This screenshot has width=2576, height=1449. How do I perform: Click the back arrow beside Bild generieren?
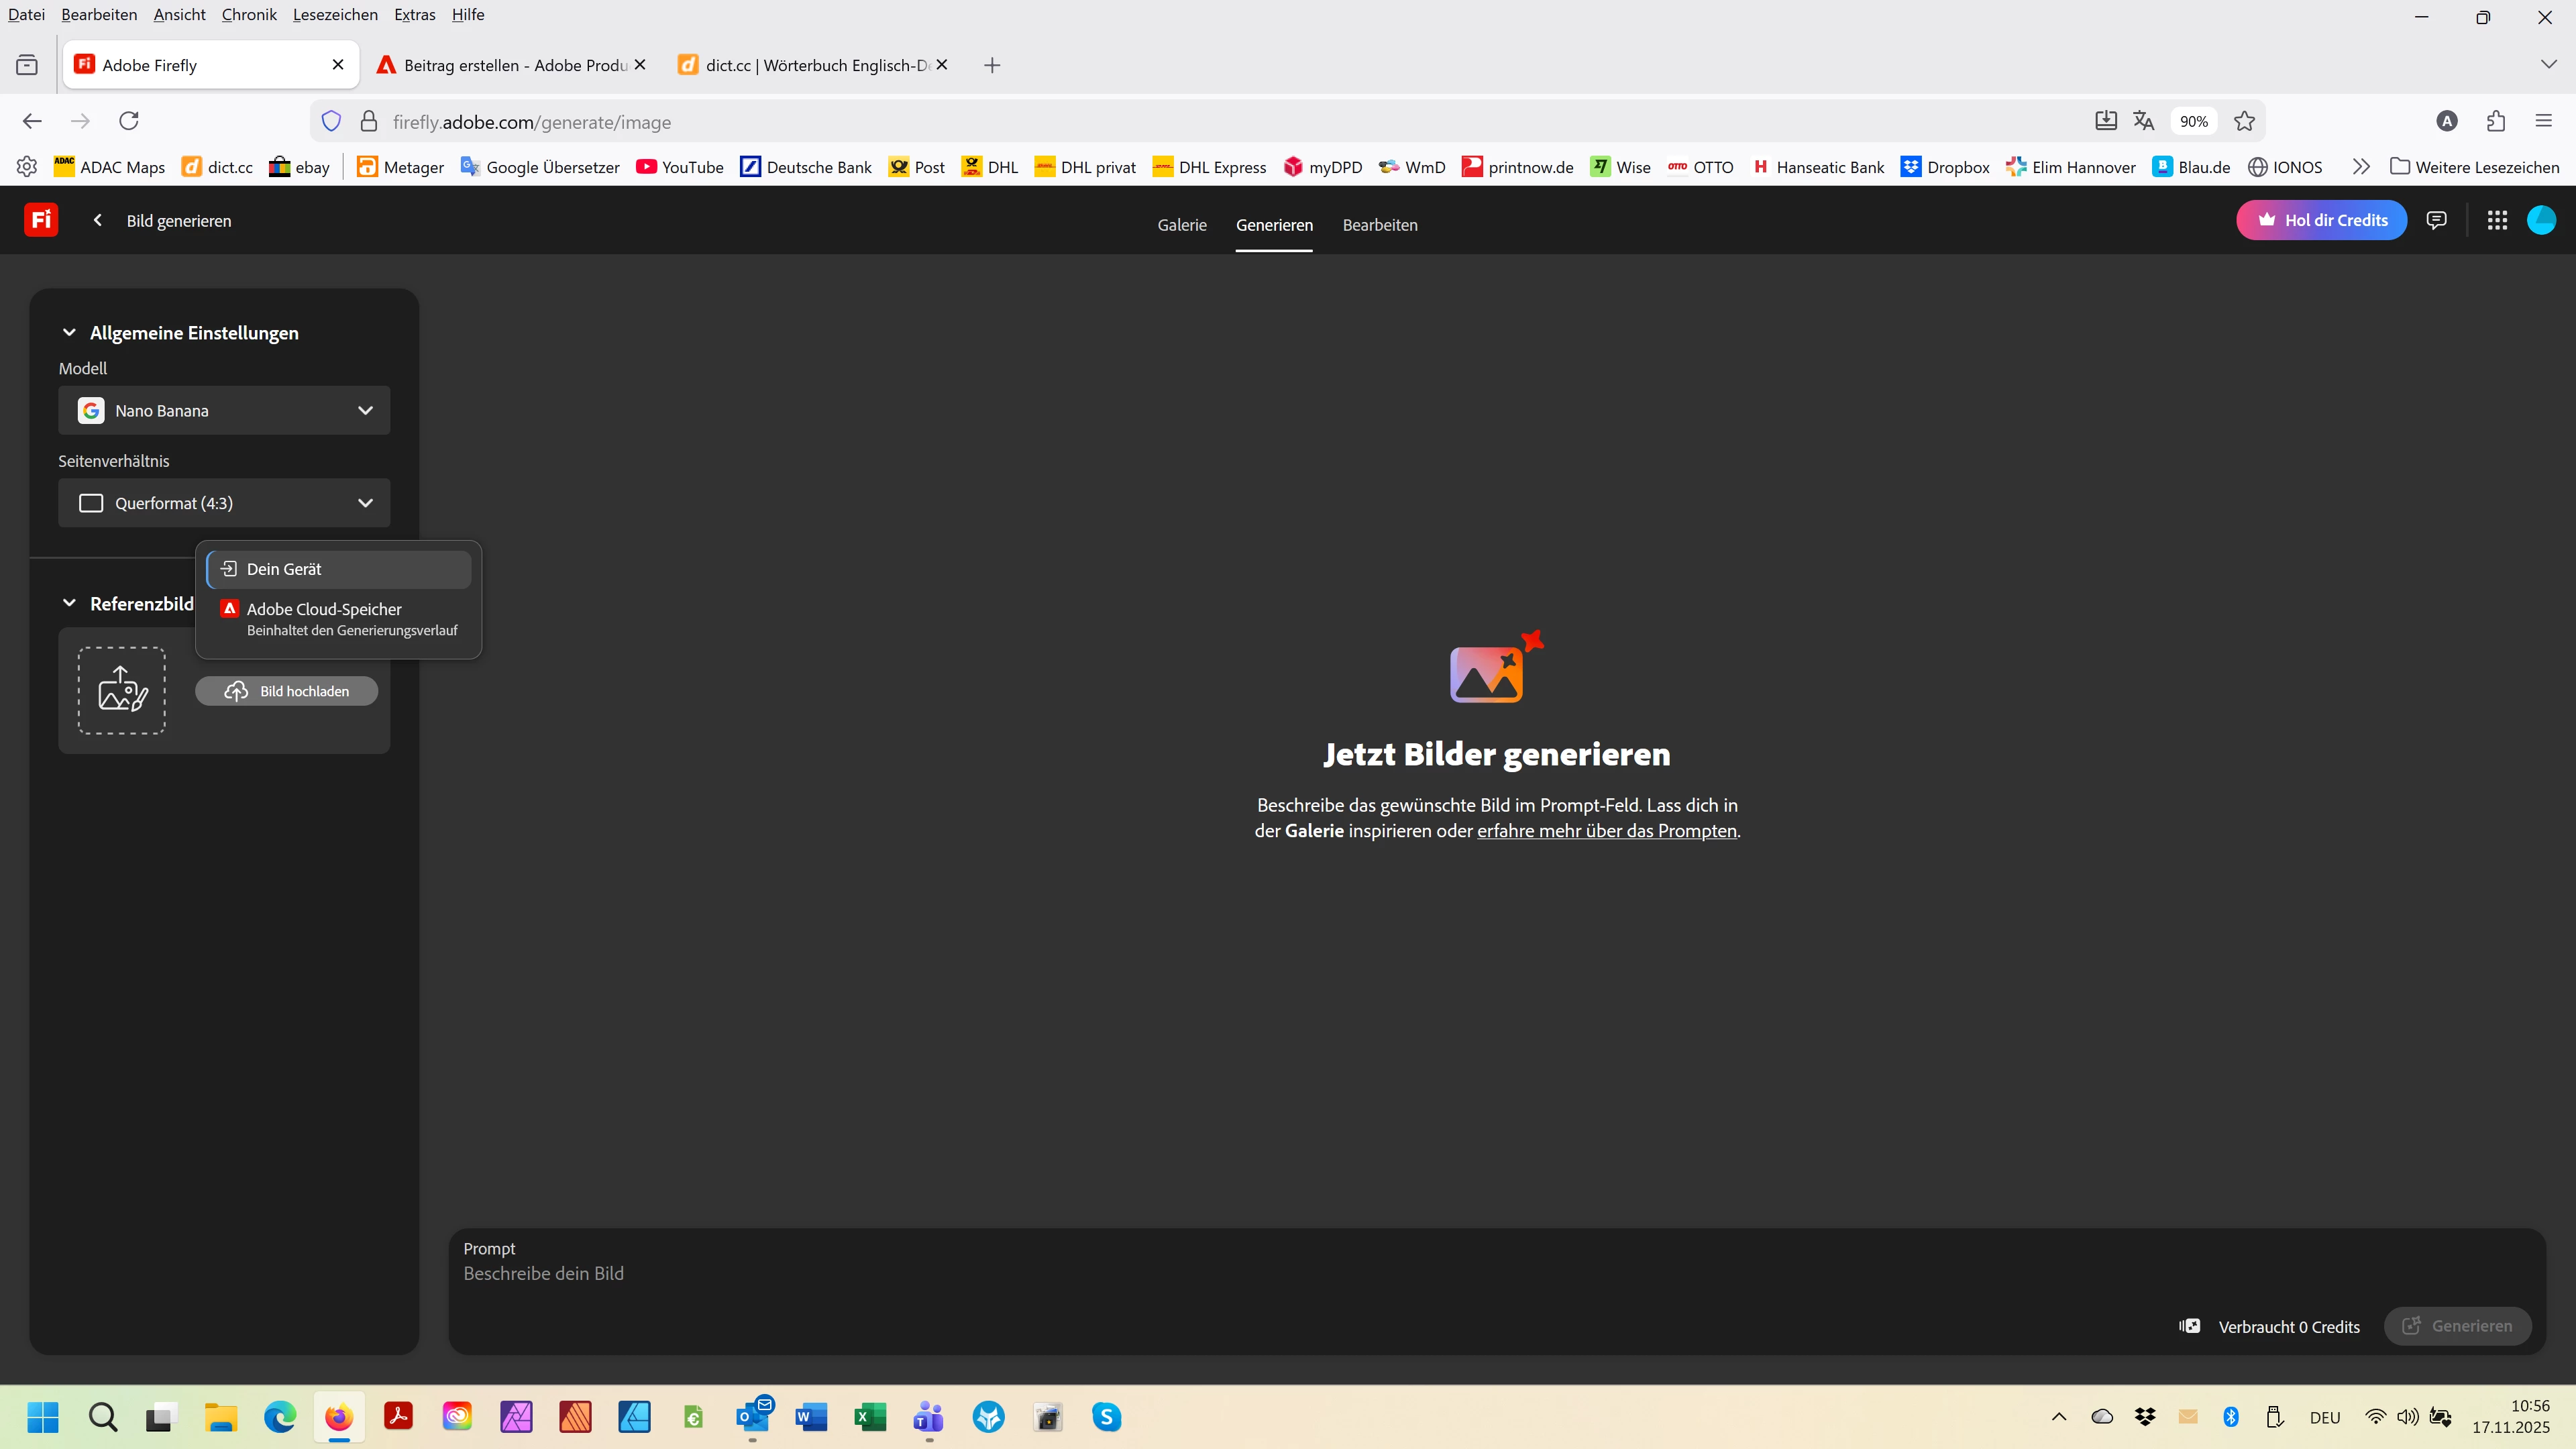coord(97,220)
